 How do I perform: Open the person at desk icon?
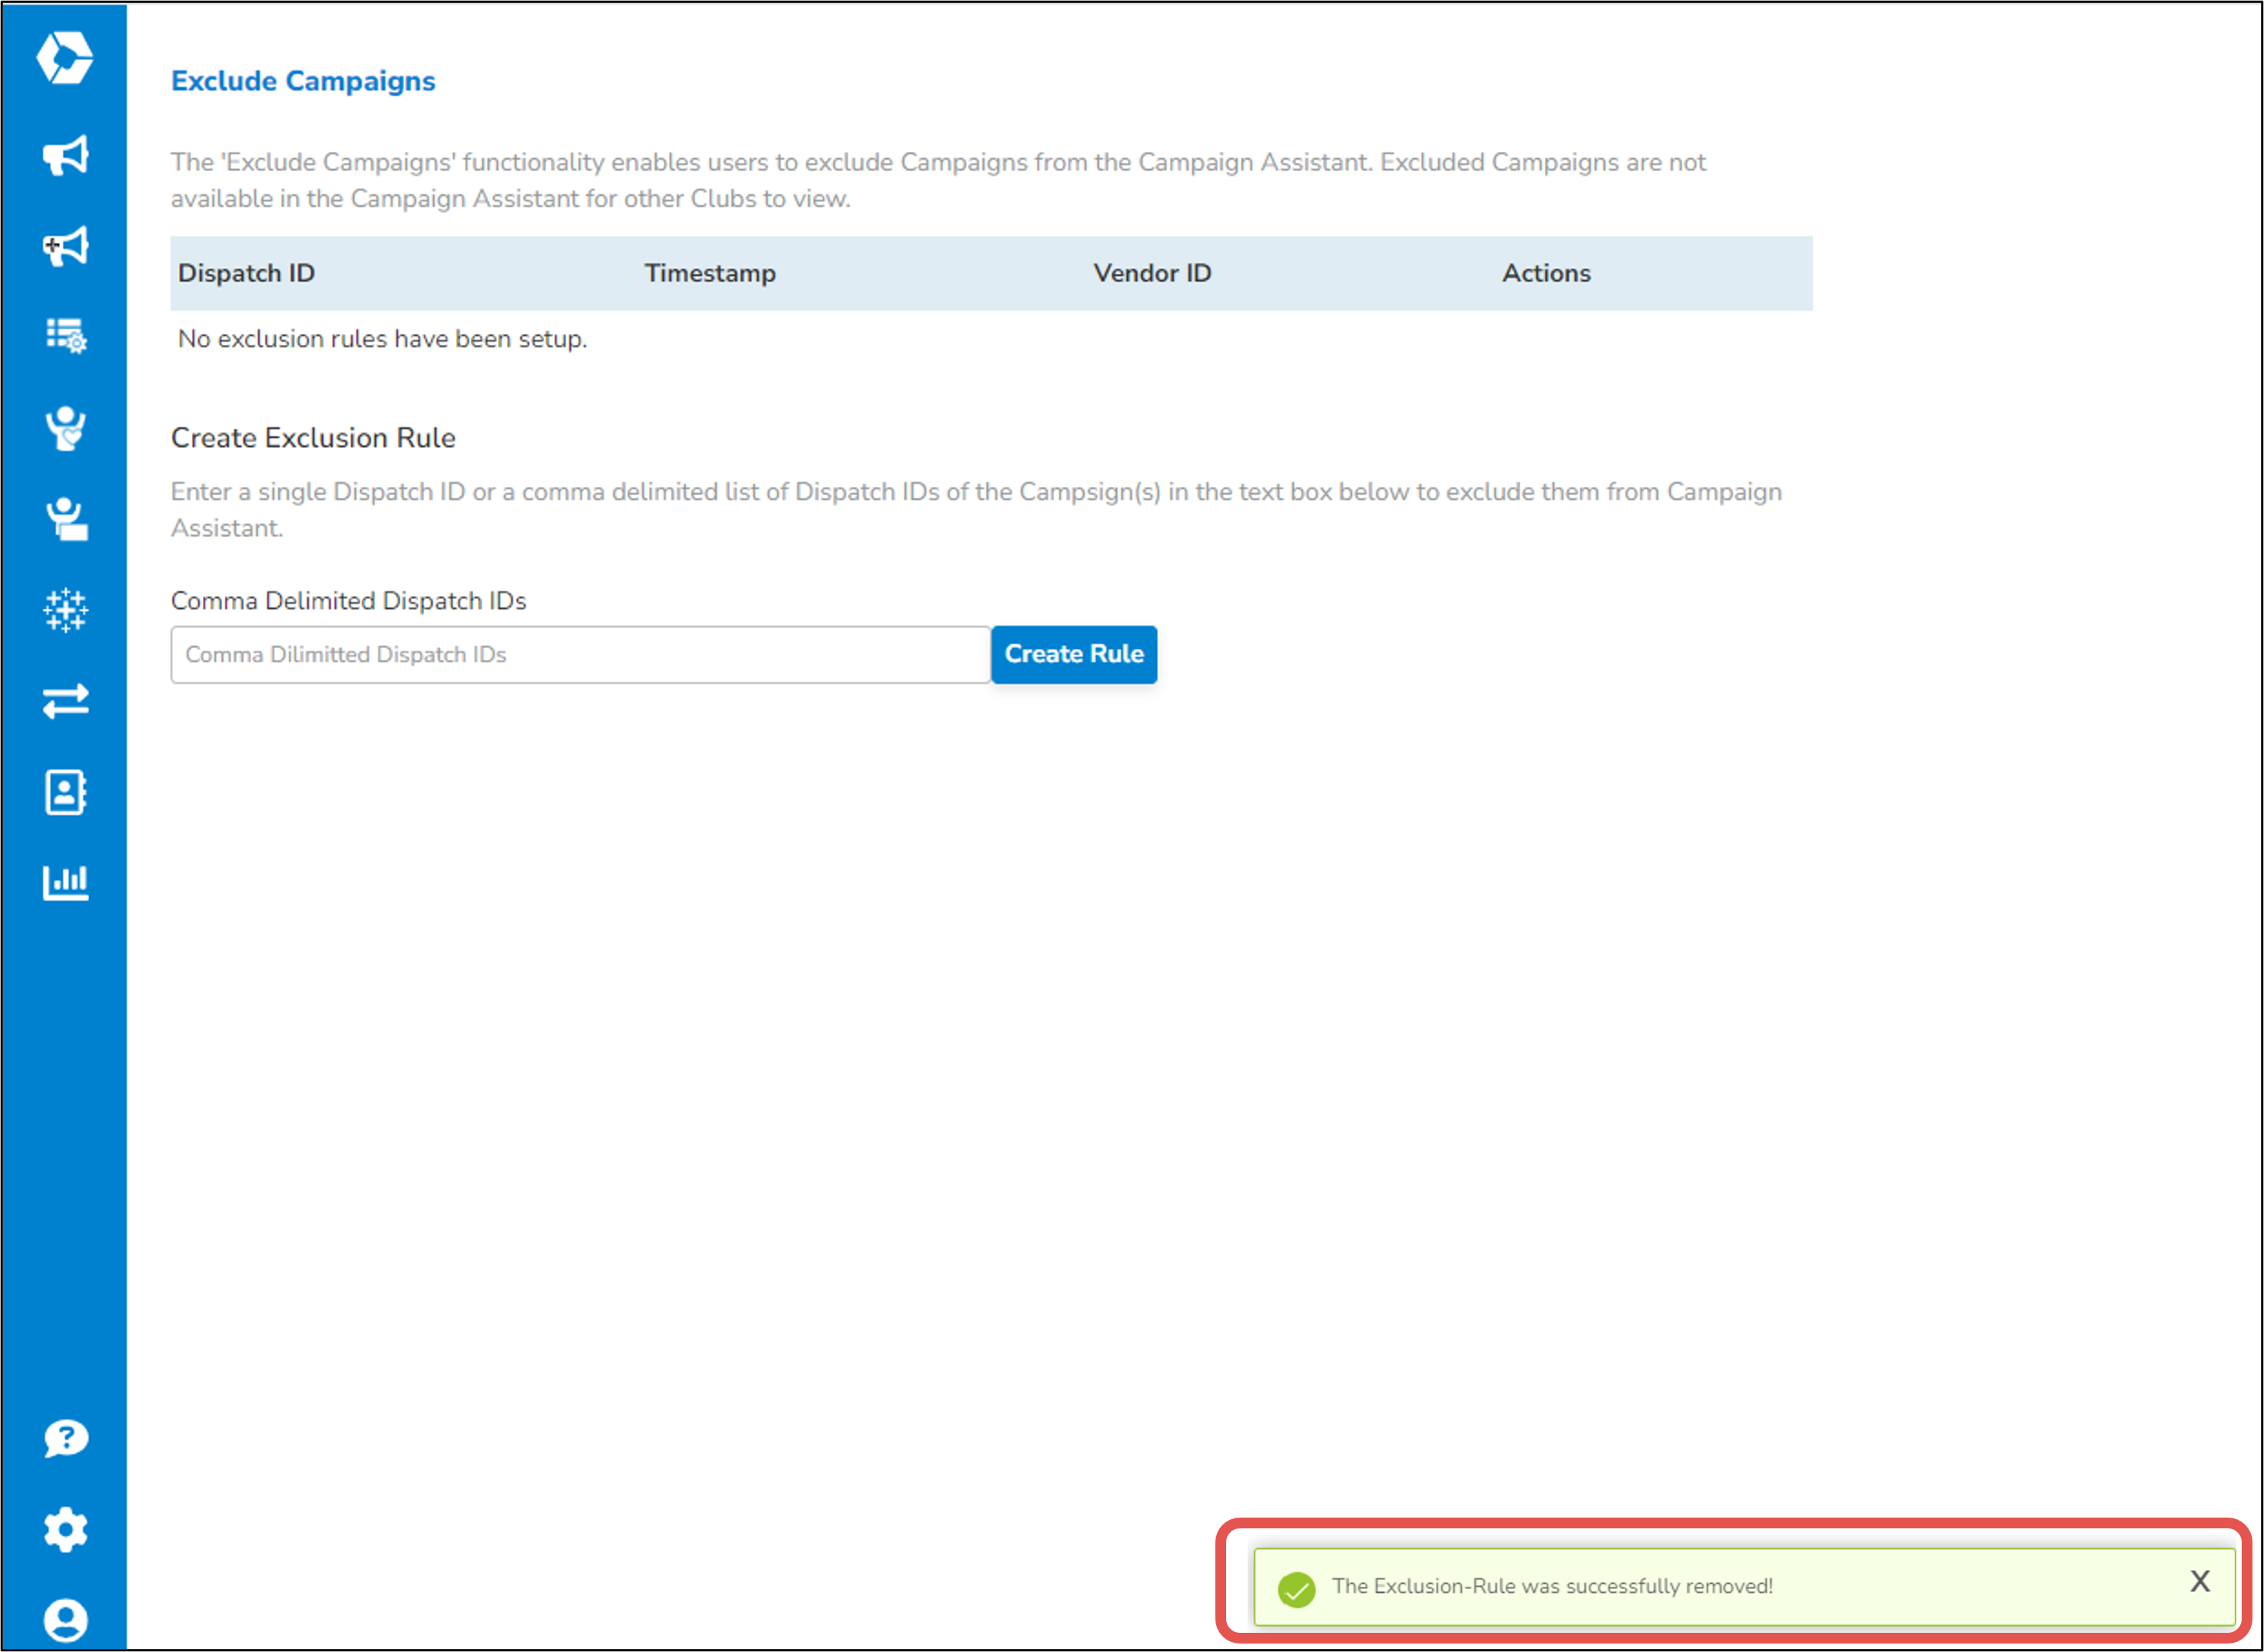click(x=66, y=519)
